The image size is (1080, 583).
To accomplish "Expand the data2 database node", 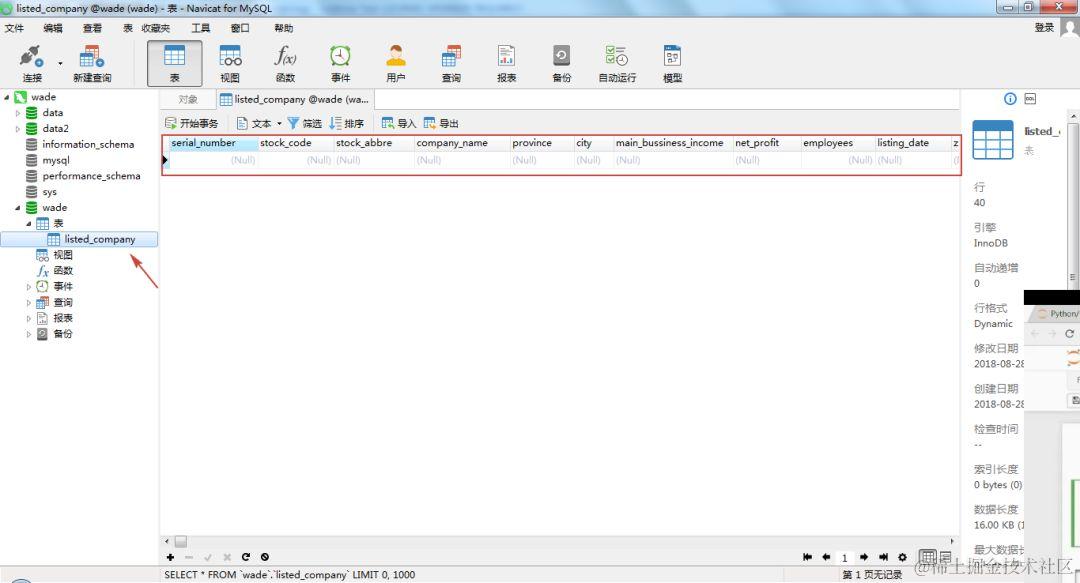I will point(18,129).
